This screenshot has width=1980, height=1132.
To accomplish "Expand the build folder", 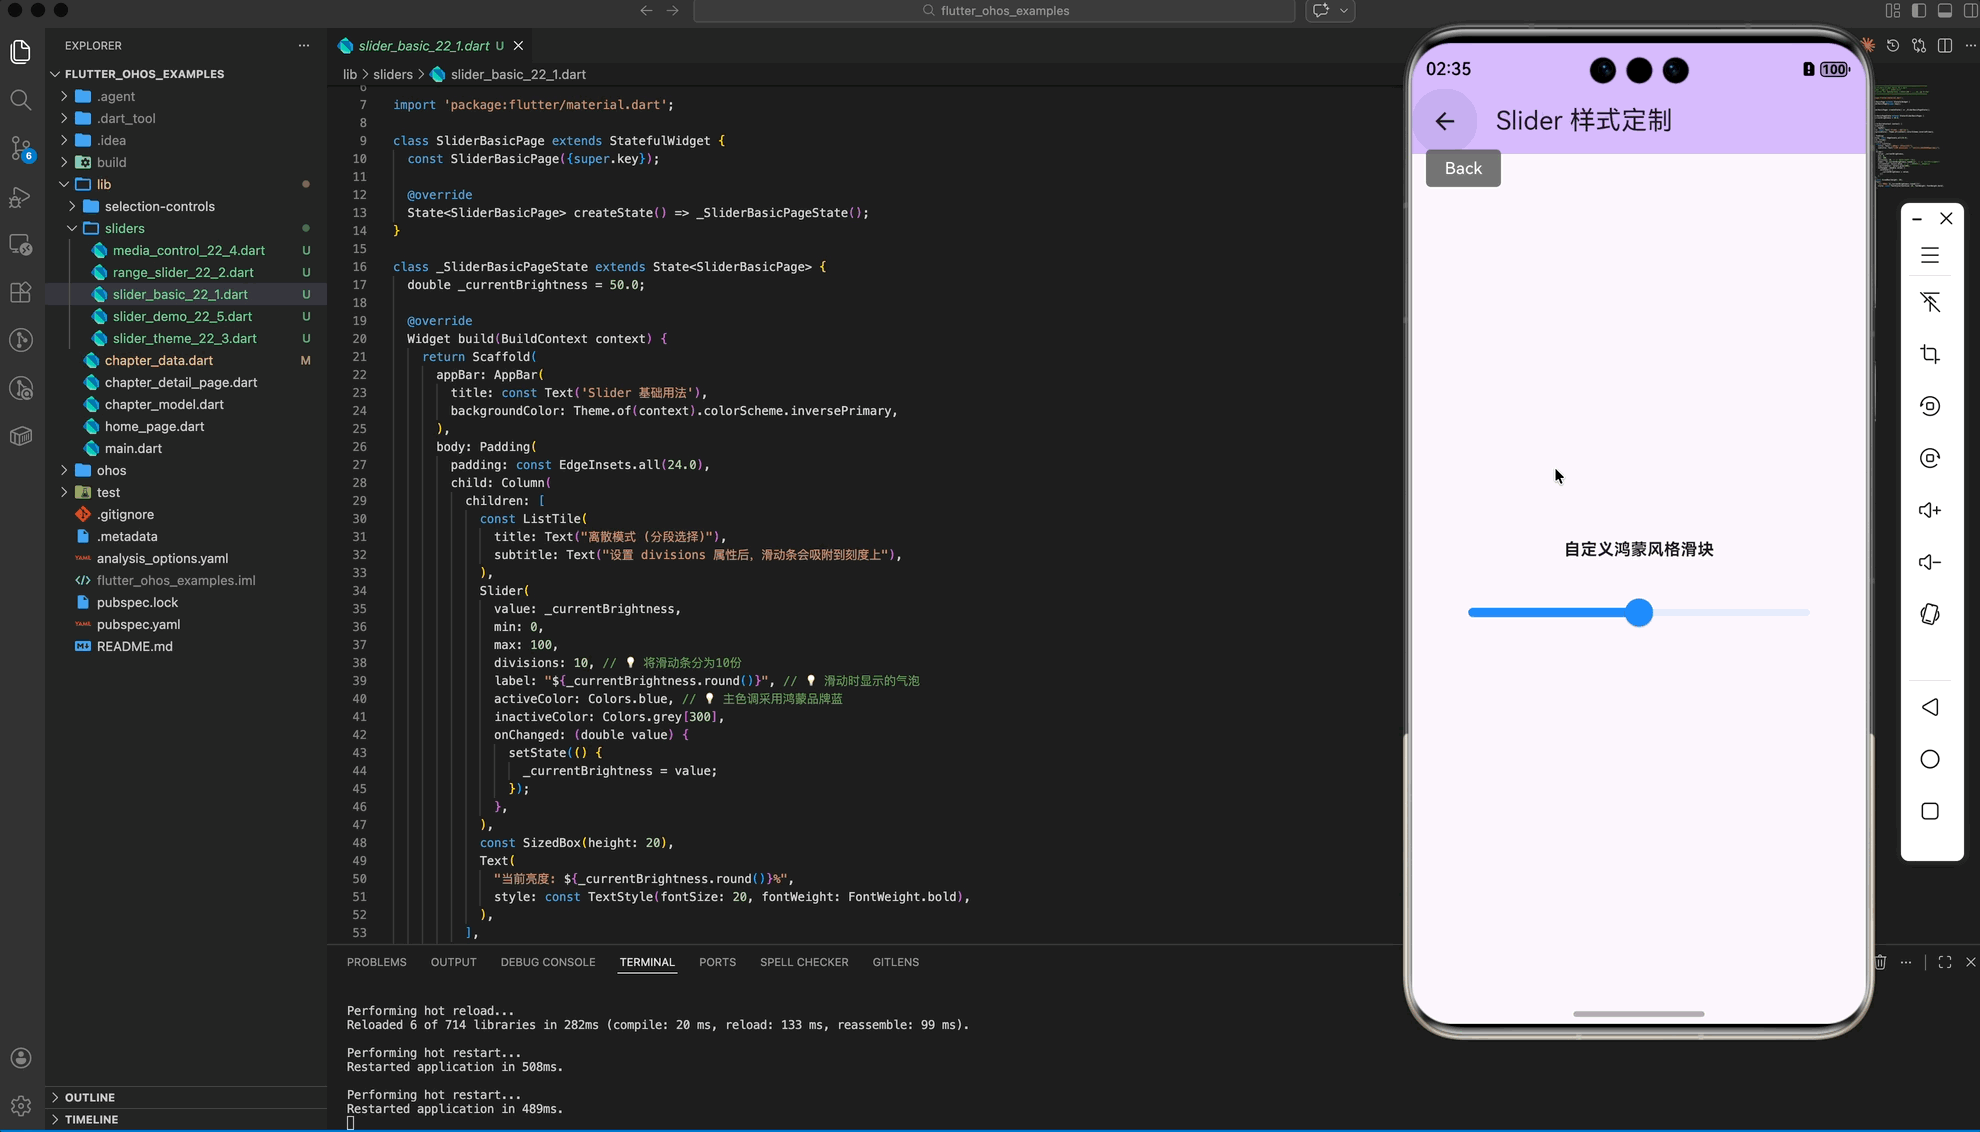I will [x=111, y=162].
